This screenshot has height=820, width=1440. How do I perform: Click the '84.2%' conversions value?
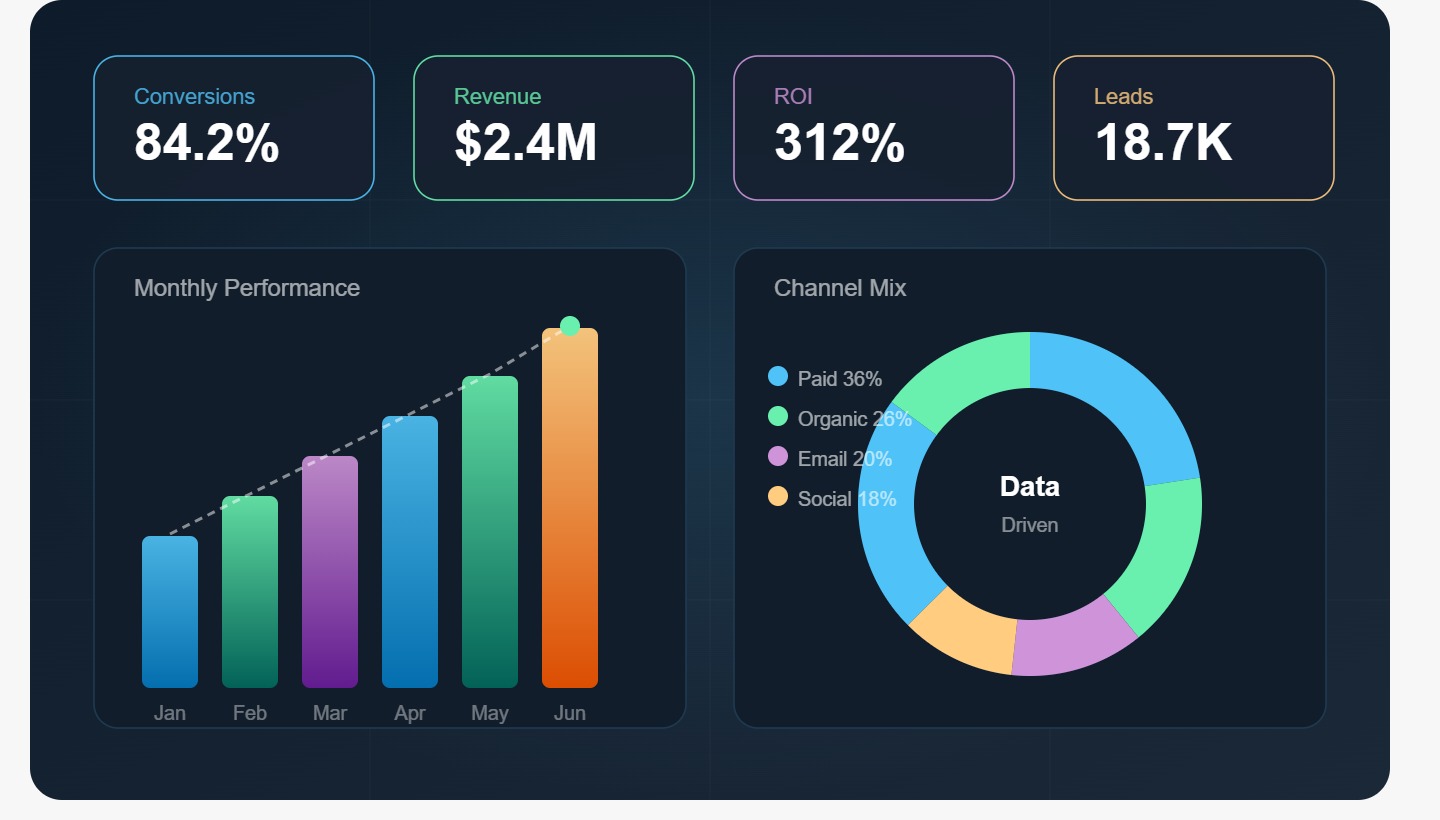[x=207, y=142]
